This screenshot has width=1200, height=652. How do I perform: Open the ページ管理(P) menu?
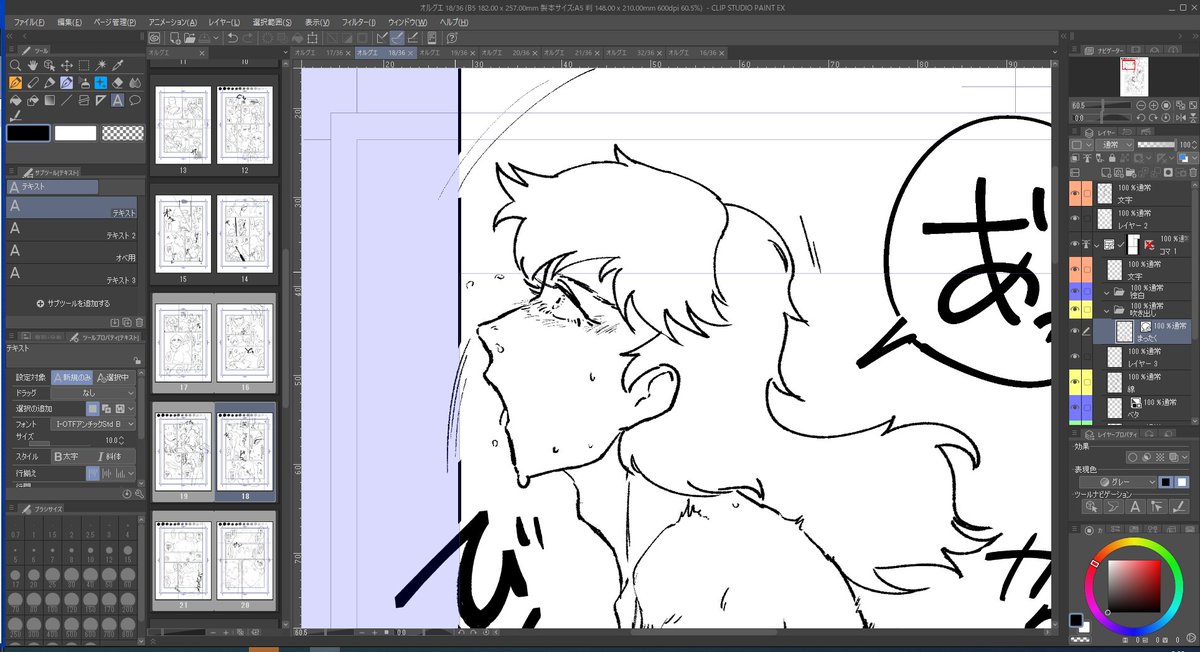(115, 21)
